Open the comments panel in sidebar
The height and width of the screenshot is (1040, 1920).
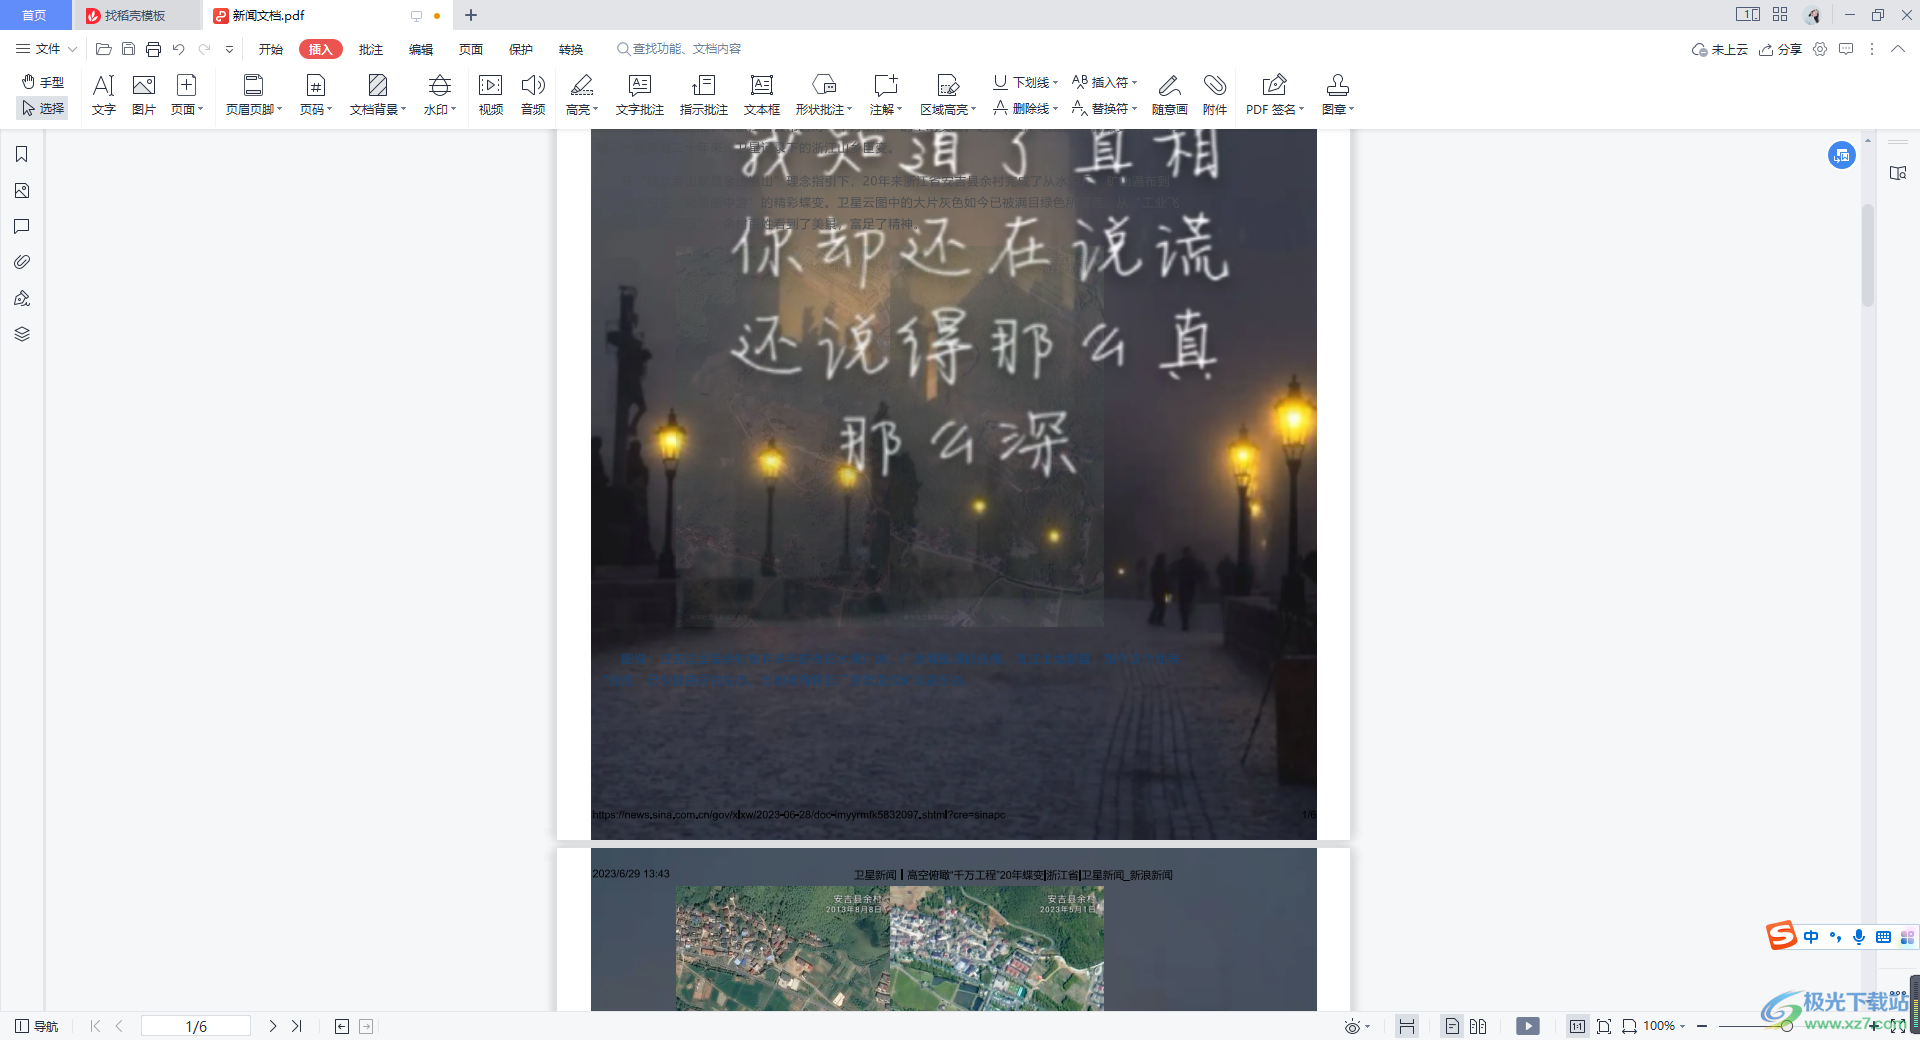click(22, 226)
